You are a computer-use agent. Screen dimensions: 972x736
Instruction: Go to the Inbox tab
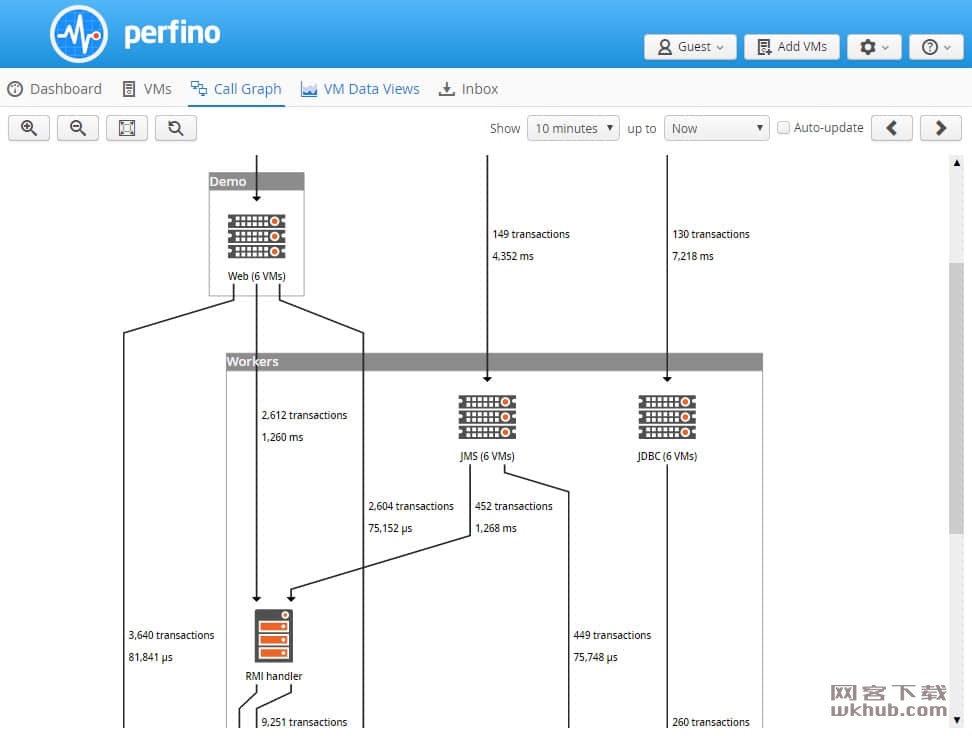click(x=468, y=89)
